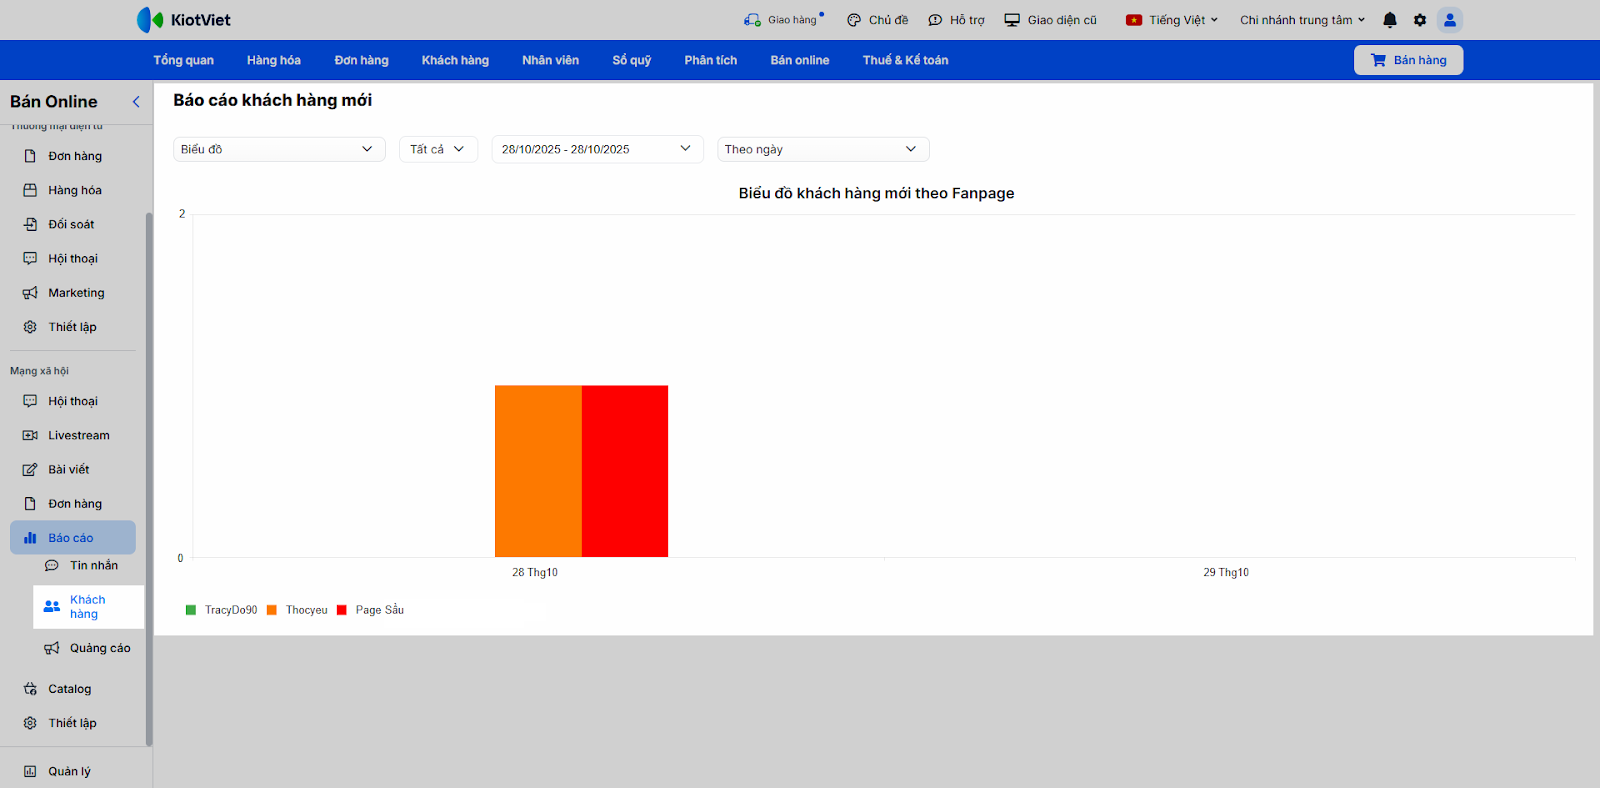This screenshot has height=788, width=1600.
Task: Click the Livestream camera icon
Action: pyautogui.click(x=30, y=435)
